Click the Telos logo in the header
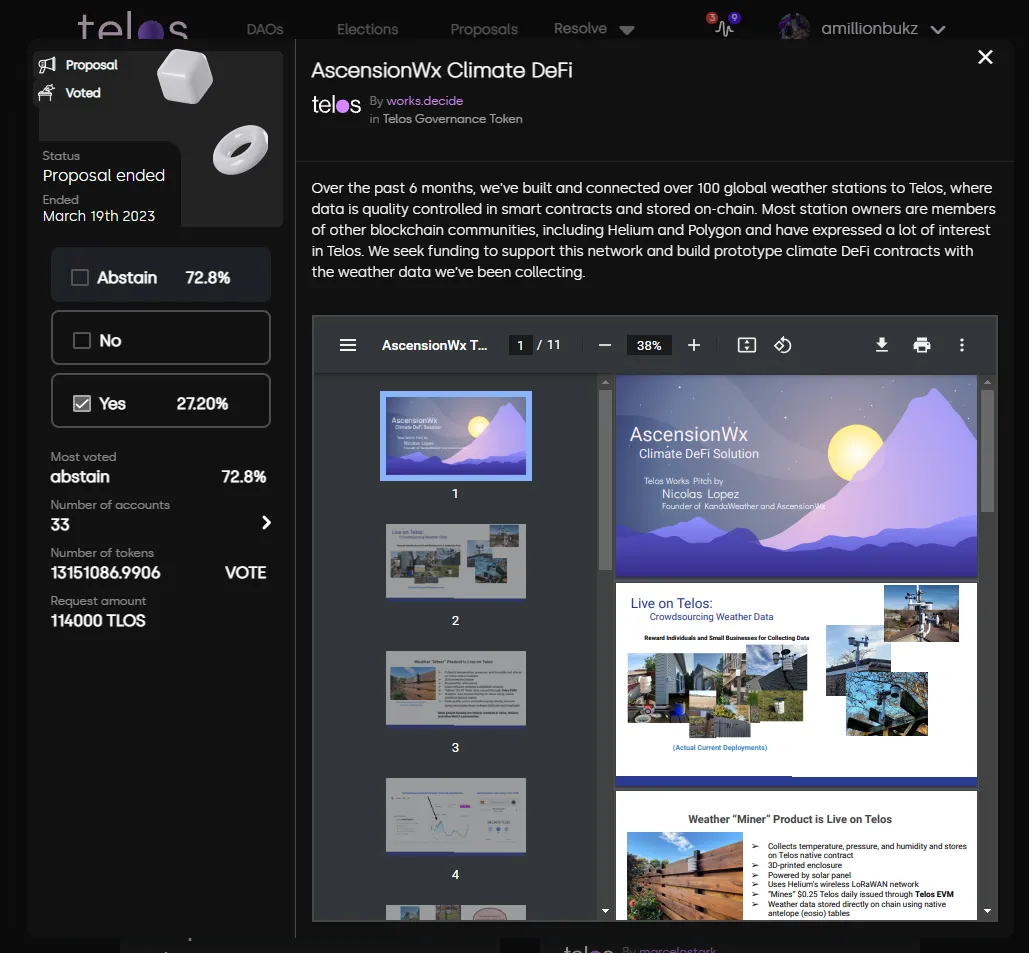This screenshot has width=1029, height=953. (133, 26)
